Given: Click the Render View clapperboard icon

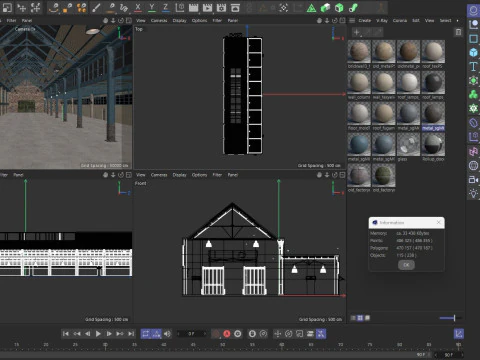Looking at the screenshot, I should [x=193, y=7].
